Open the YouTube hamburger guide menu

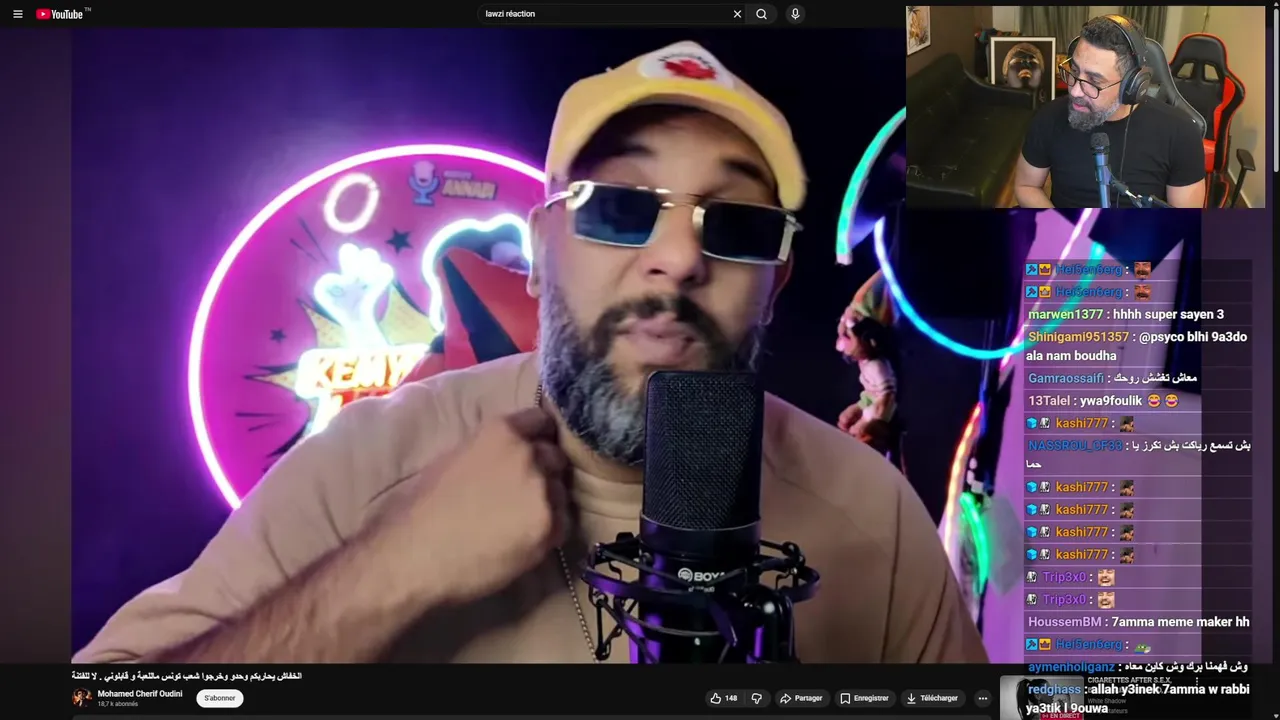point(17,14)
